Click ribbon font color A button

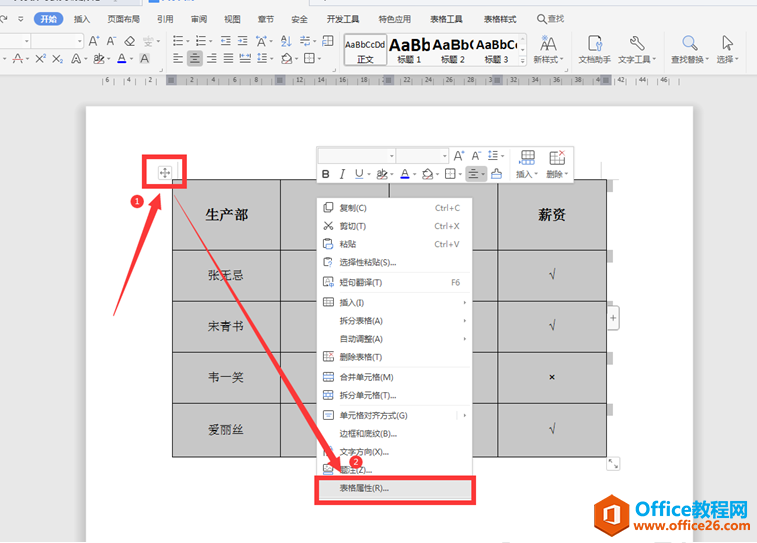122,59
